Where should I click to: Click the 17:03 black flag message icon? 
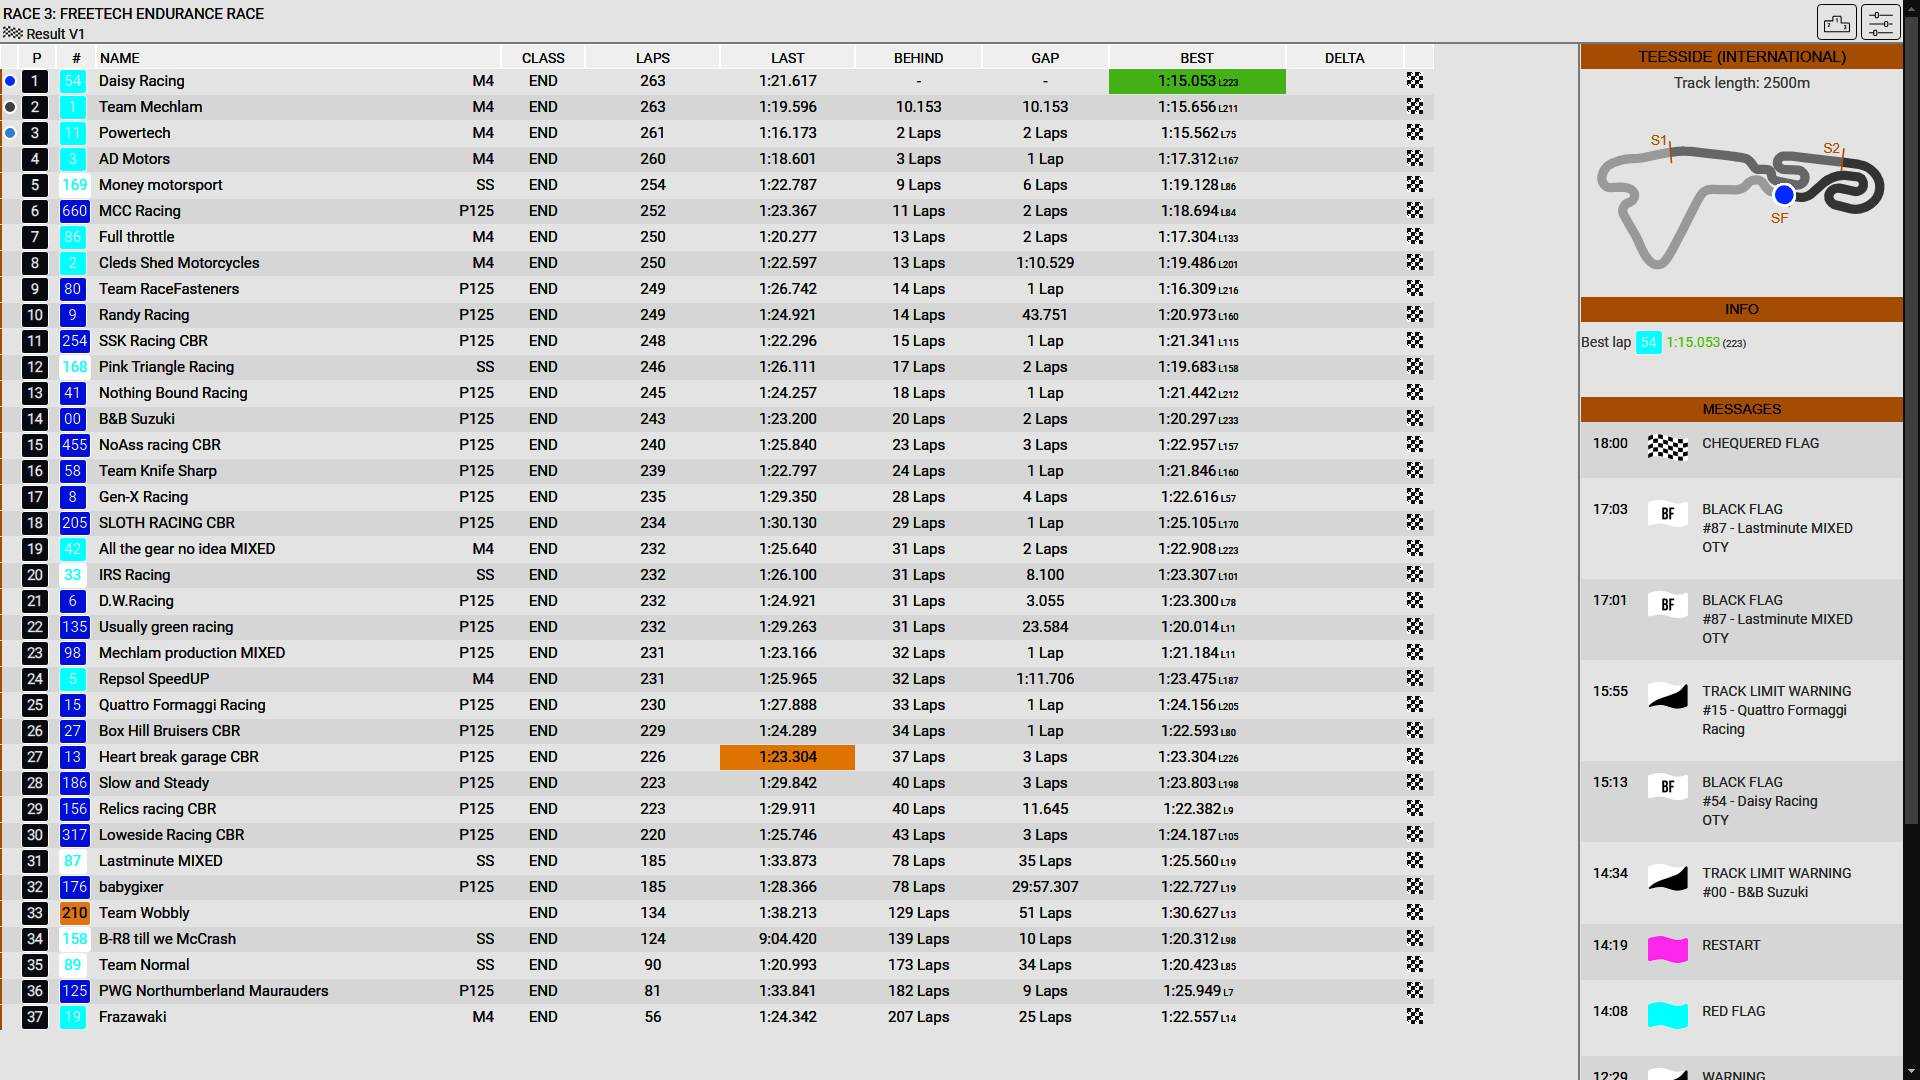[1667, 514]
